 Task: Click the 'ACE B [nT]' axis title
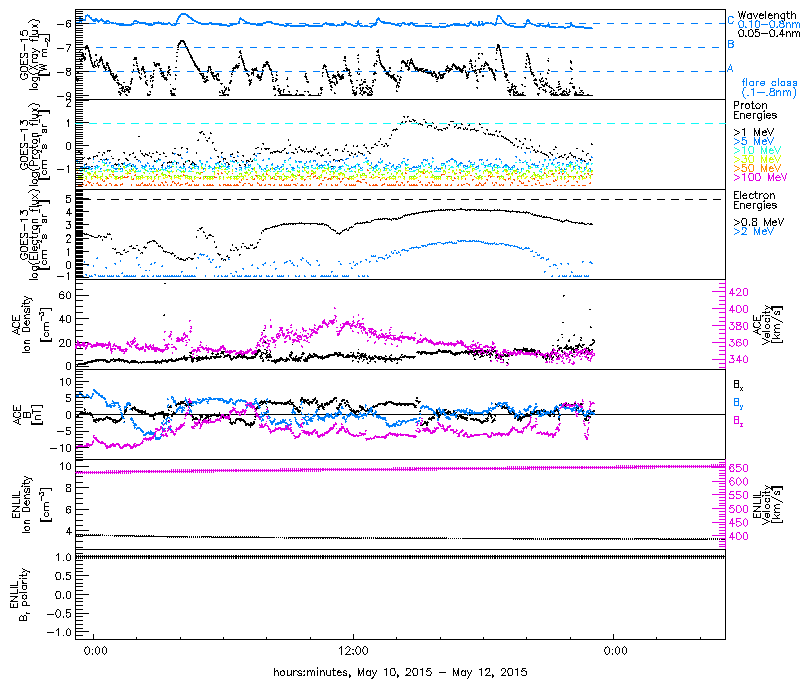click(x=27, y=414)
